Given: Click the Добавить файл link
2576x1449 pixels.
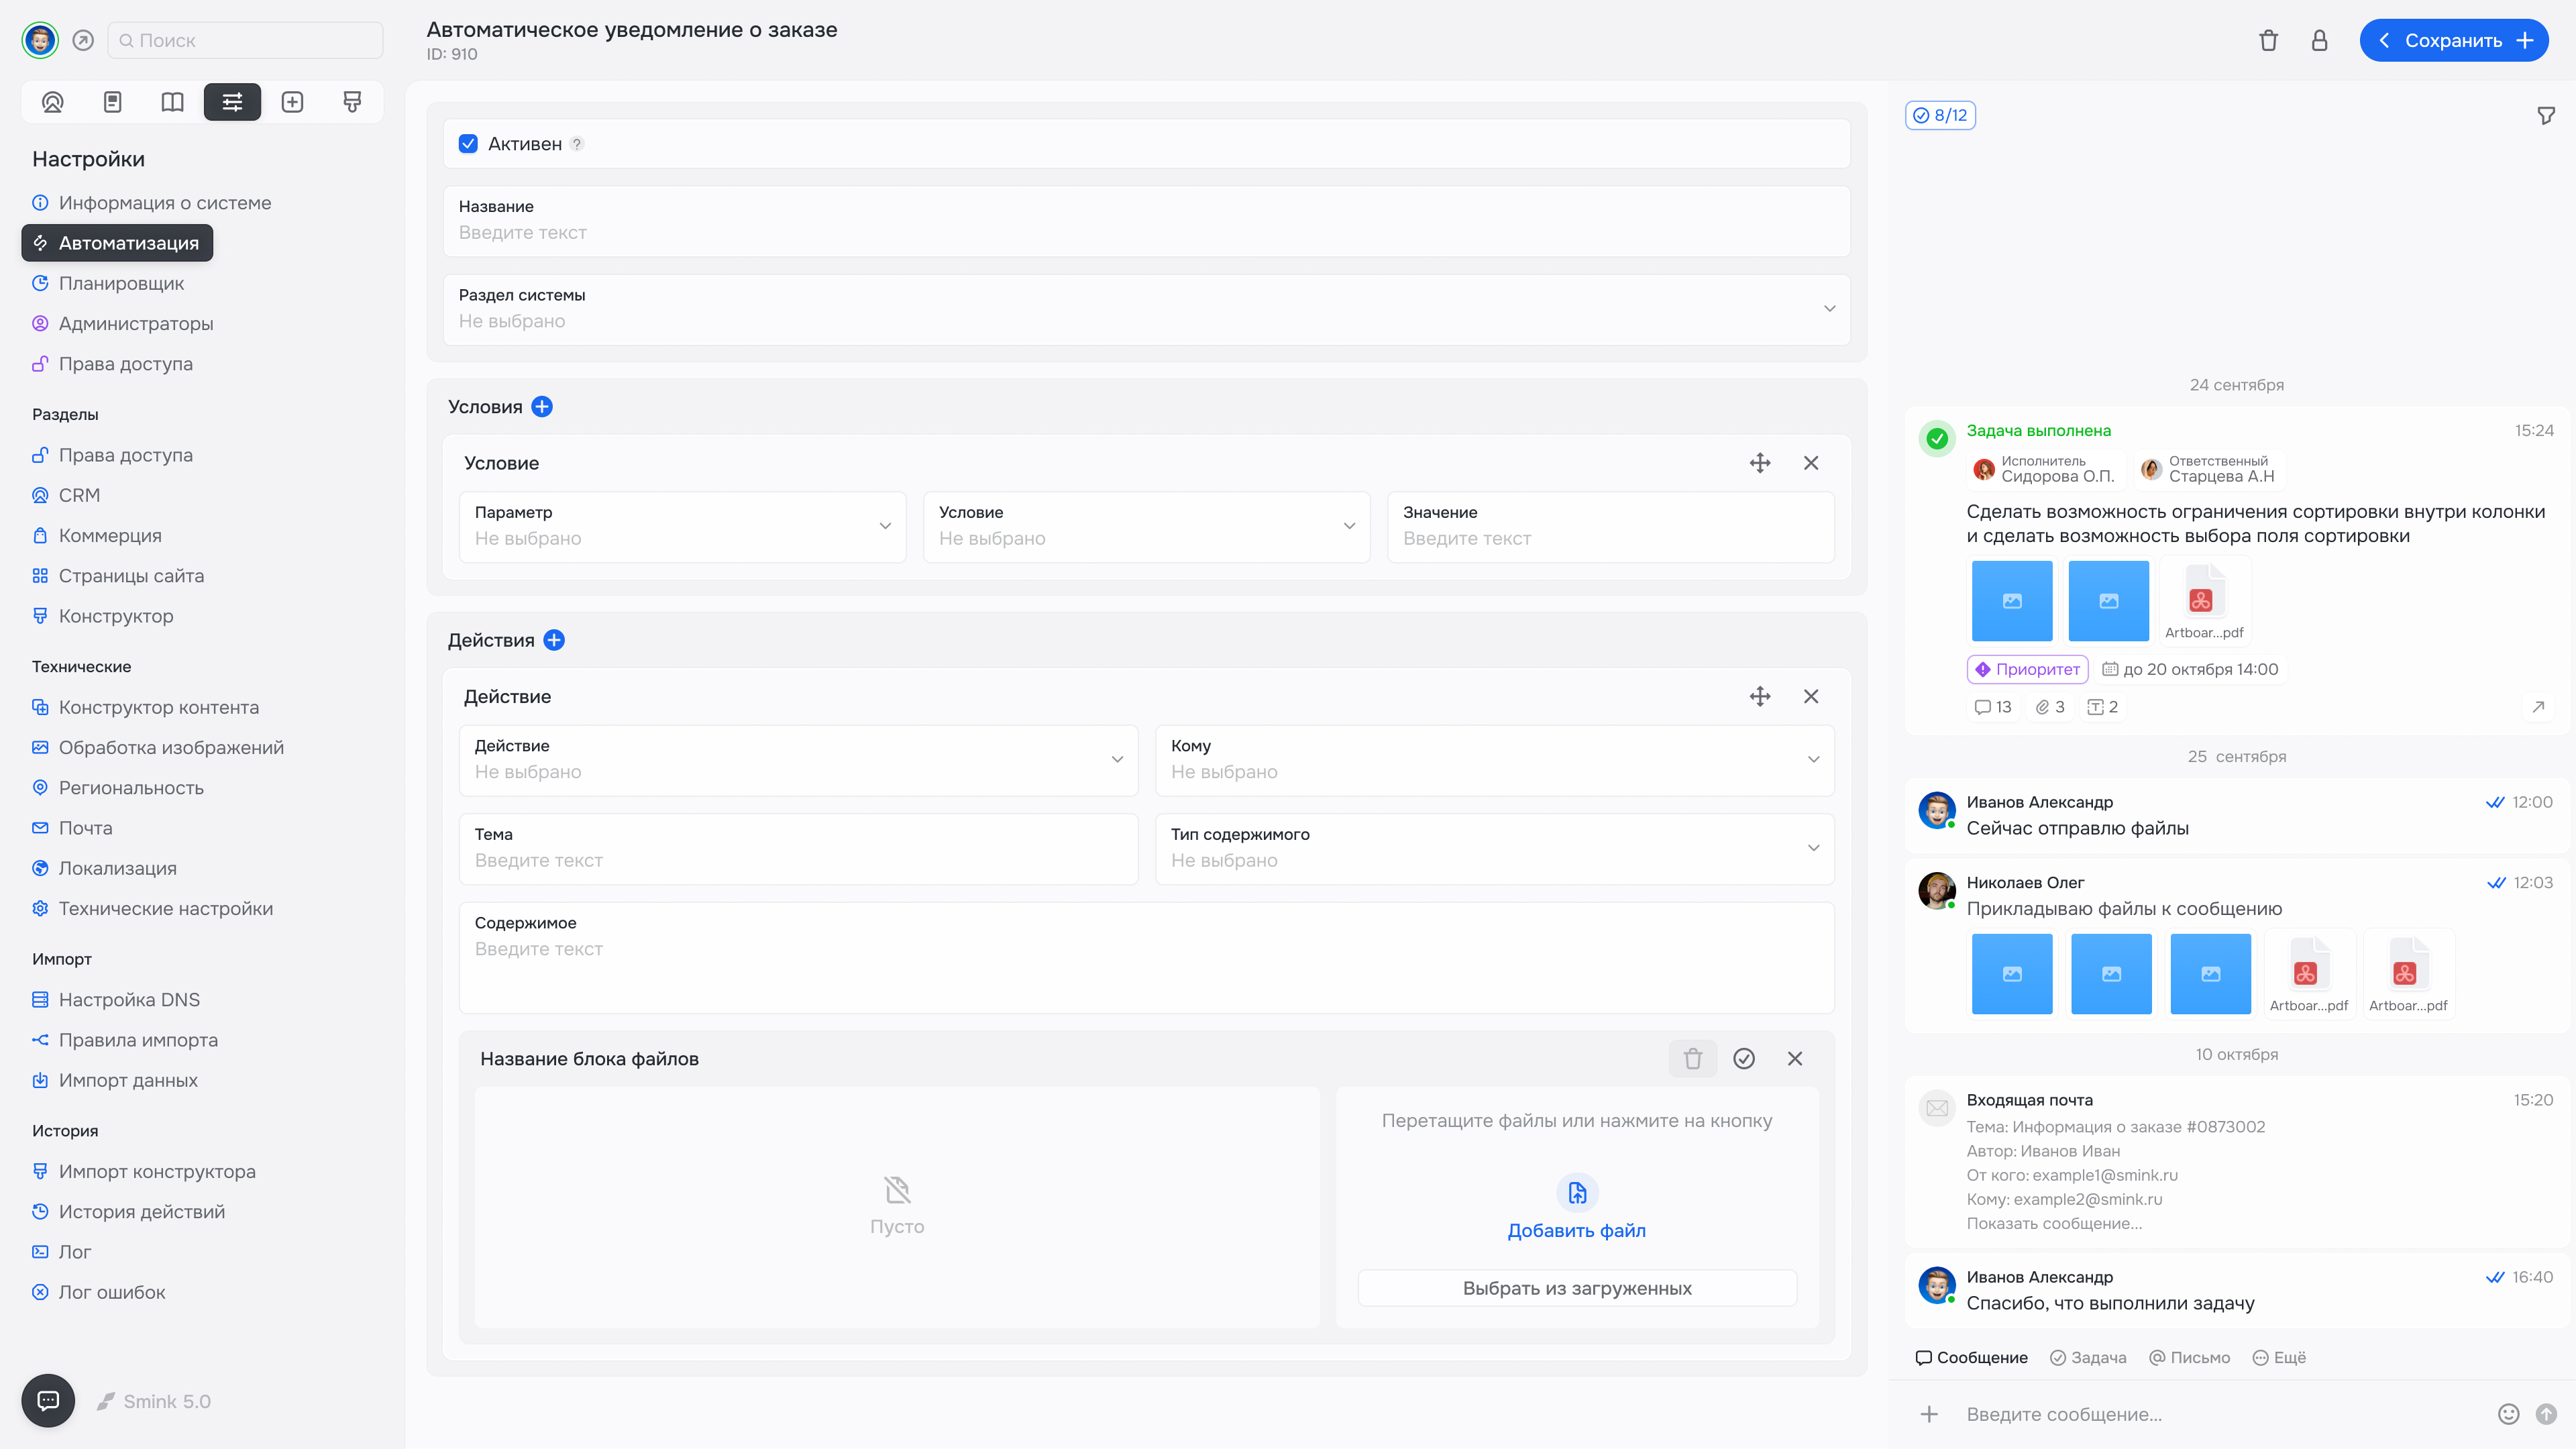Looking at the screenshot, I should point(1576,1230).
